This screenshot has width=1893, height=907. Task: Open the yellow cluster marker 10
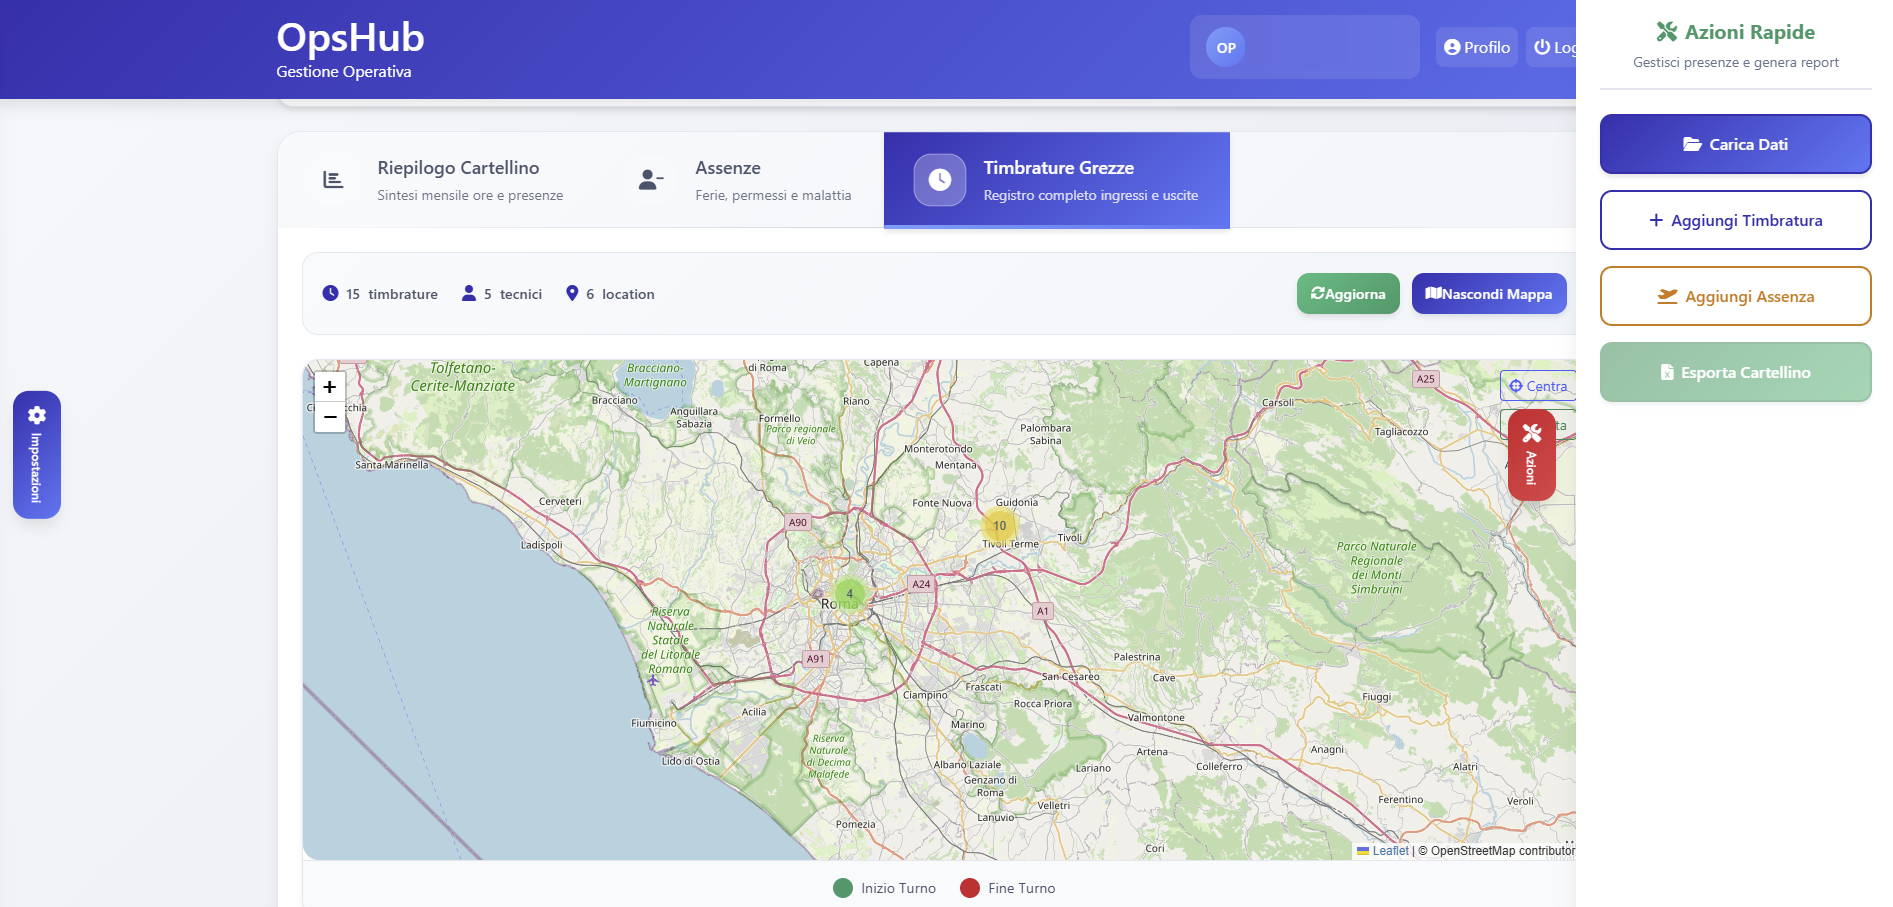click(x=999, y=525)
